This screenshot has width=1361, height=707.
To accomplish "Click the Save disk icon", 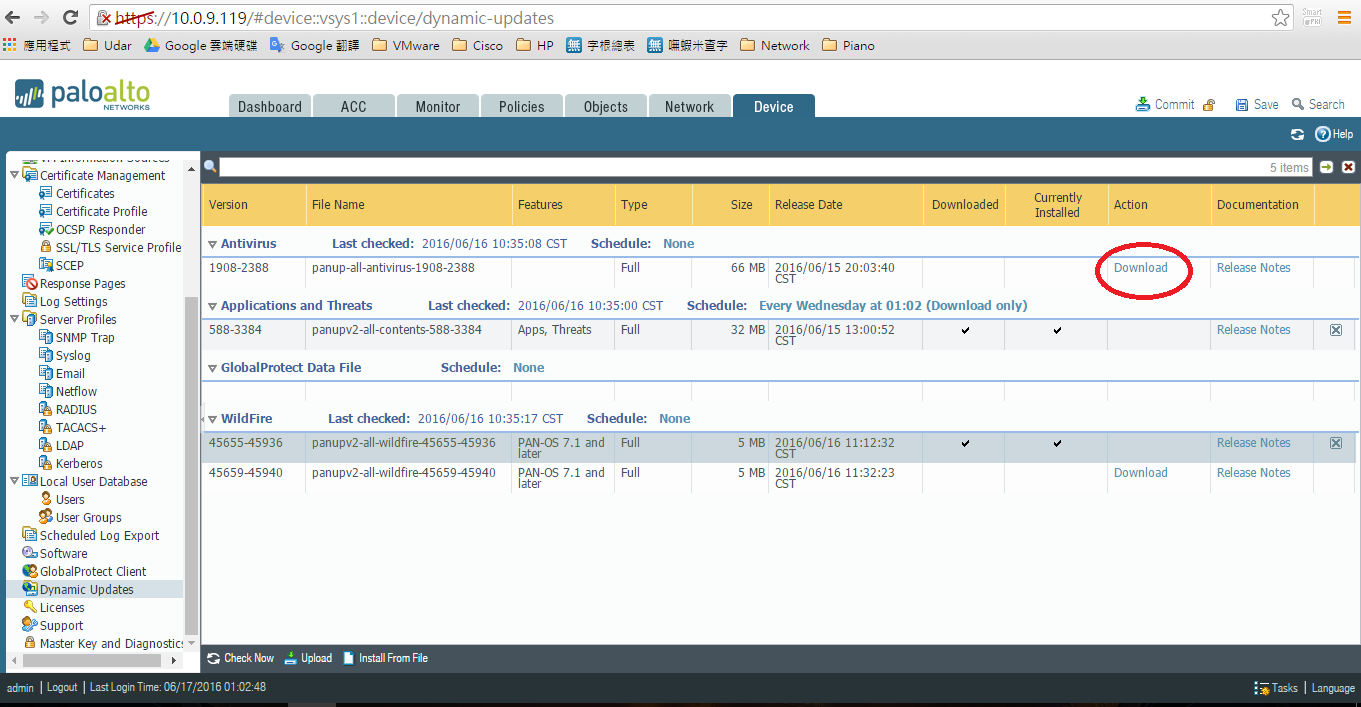I will click(1241, 105).
